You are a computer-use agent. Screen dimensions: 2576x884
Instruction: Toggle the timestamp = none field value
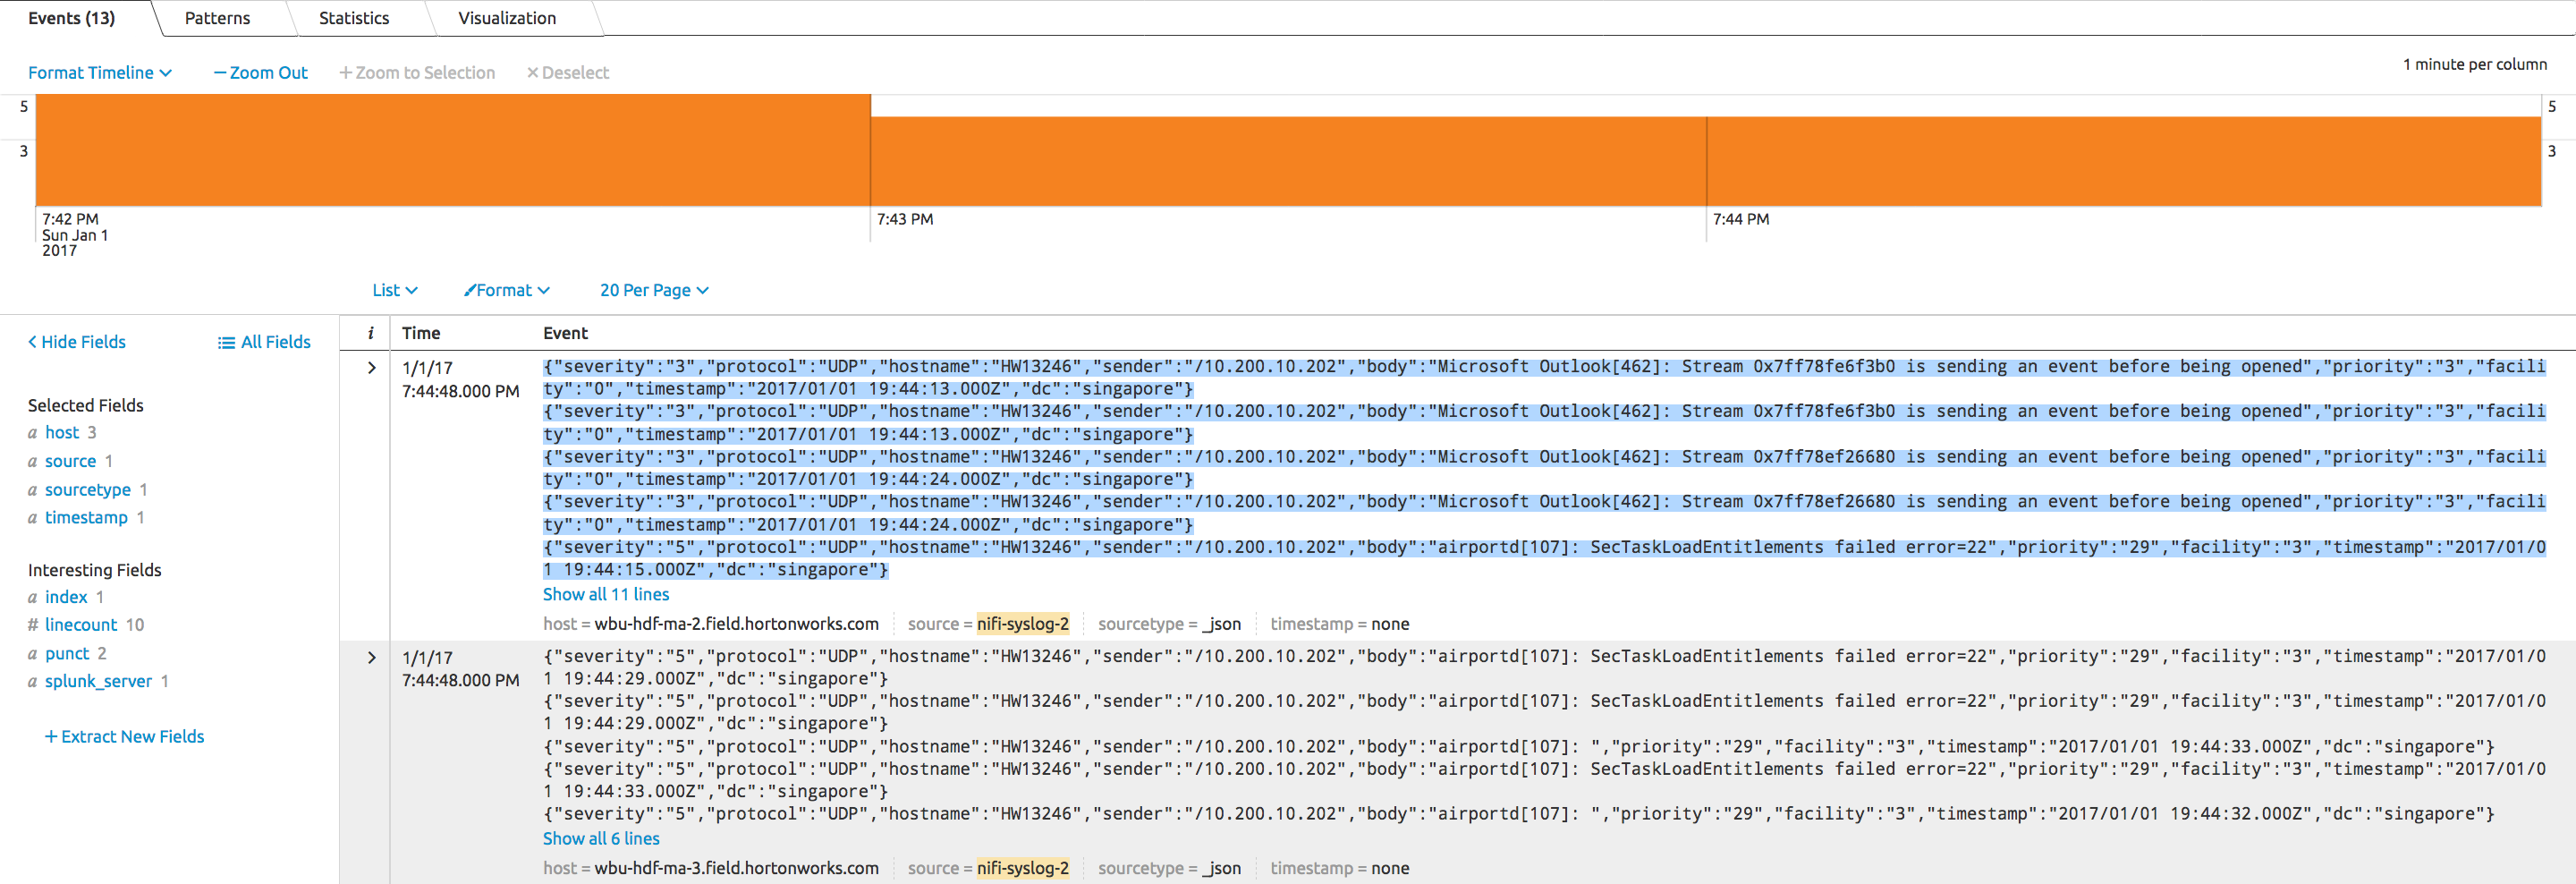coord(1339,623)
